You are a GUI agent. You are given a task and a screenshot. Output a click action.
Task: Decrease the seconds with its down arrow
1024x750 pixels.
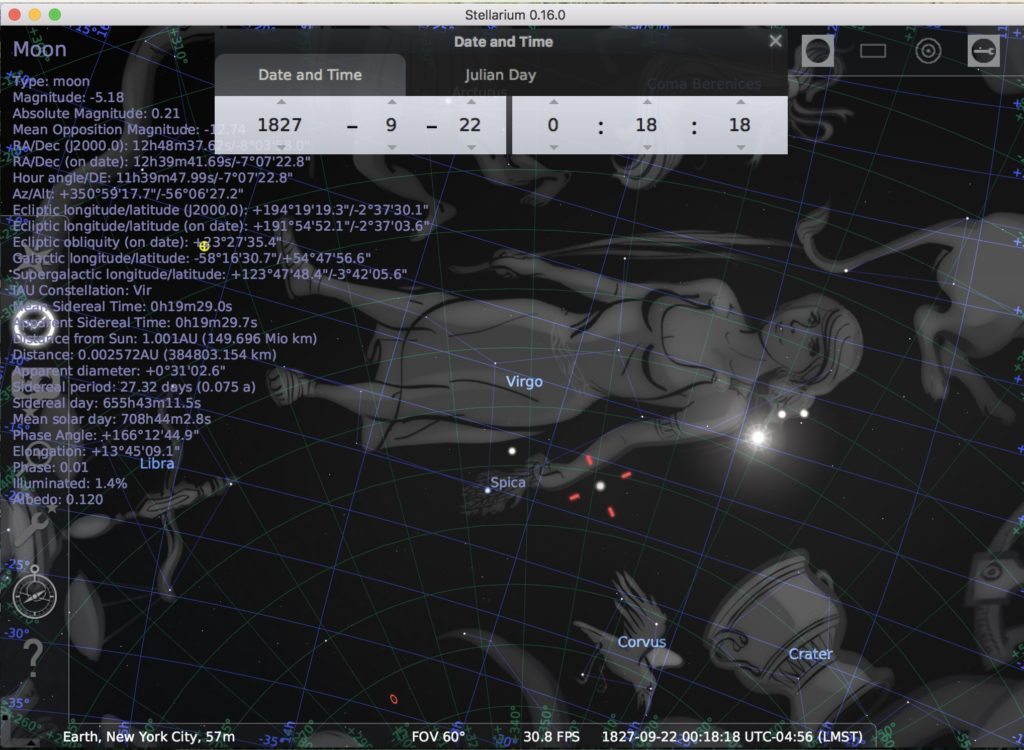pos(740,148)
